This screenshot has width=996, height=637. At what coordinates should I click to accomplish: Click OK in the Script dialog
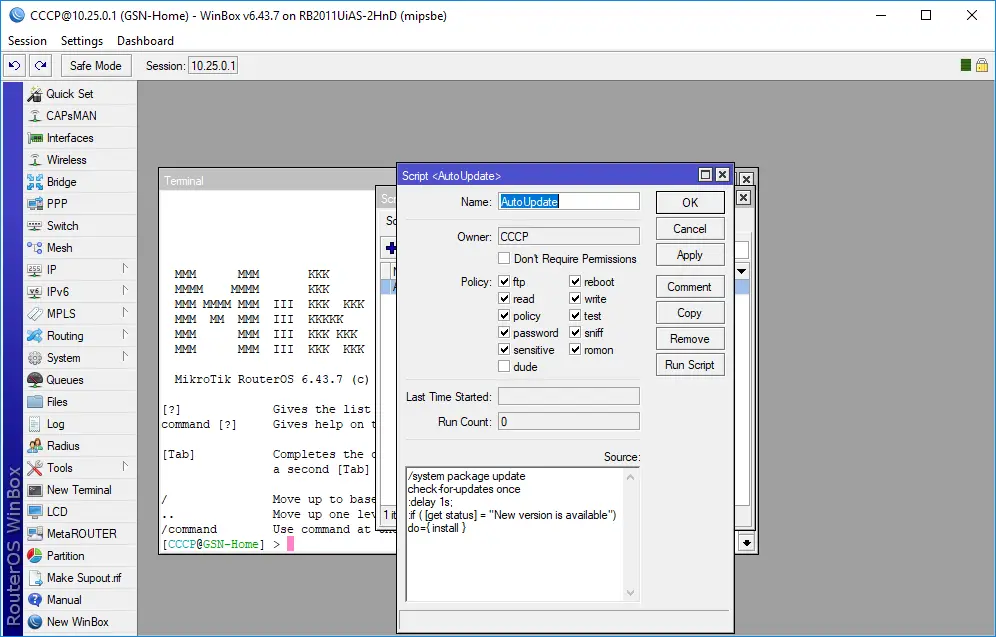pyautogui.click(x=690, y=203)
